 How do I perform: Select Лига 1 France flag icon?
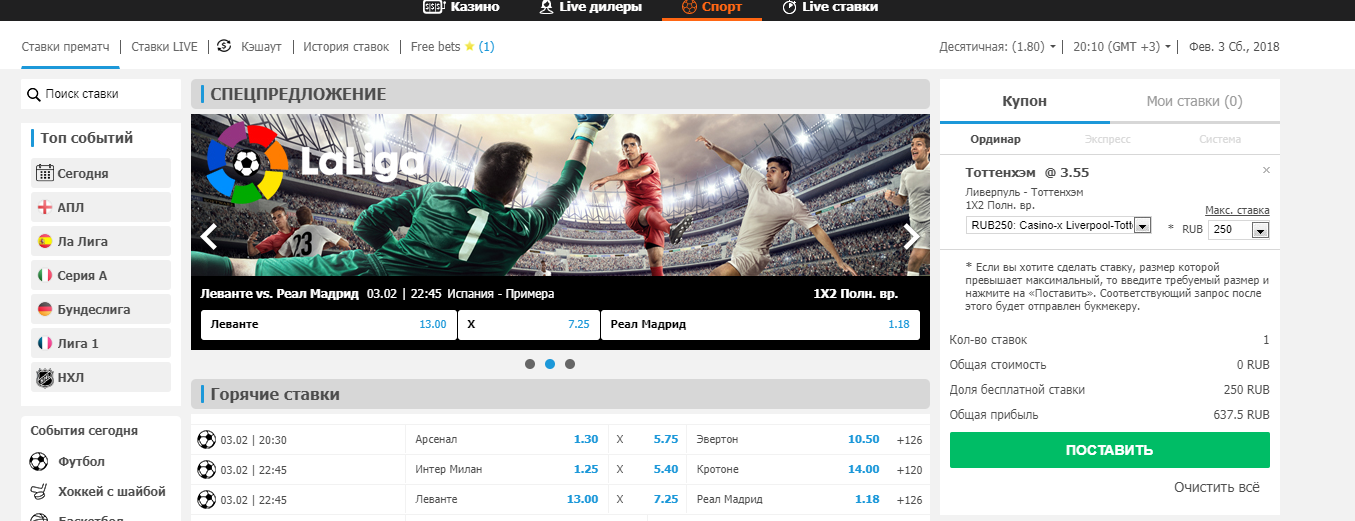44,343
